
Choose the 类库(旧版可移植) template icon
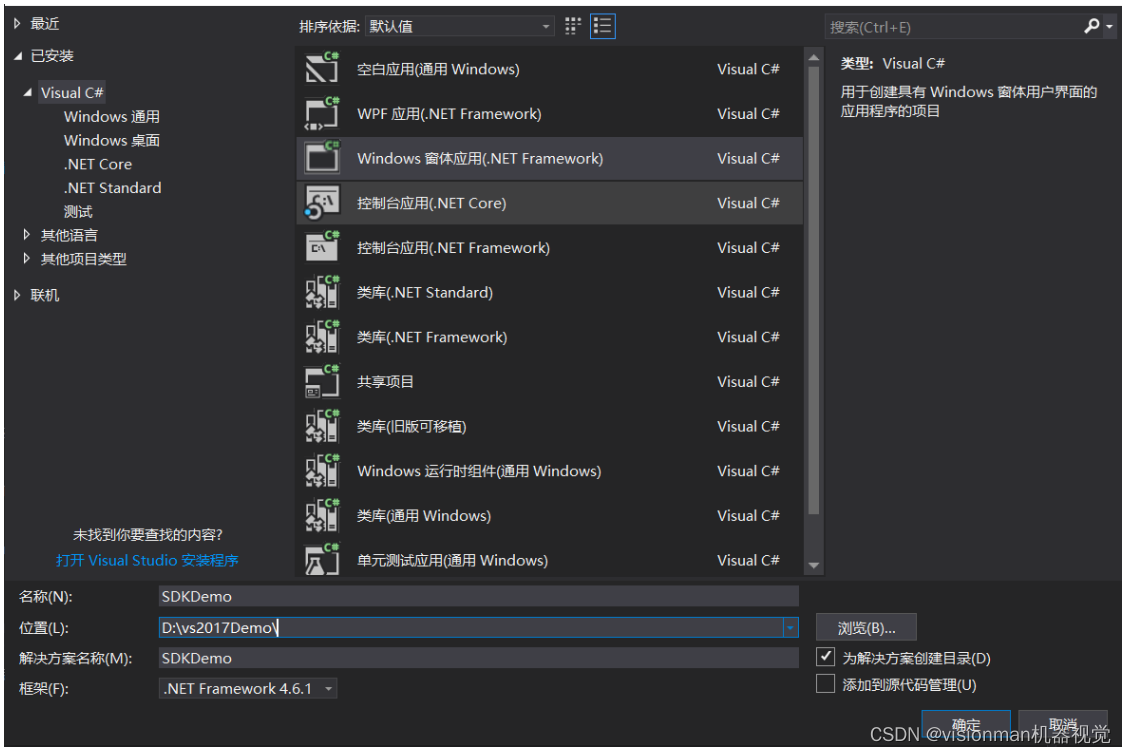click(321, 426)
